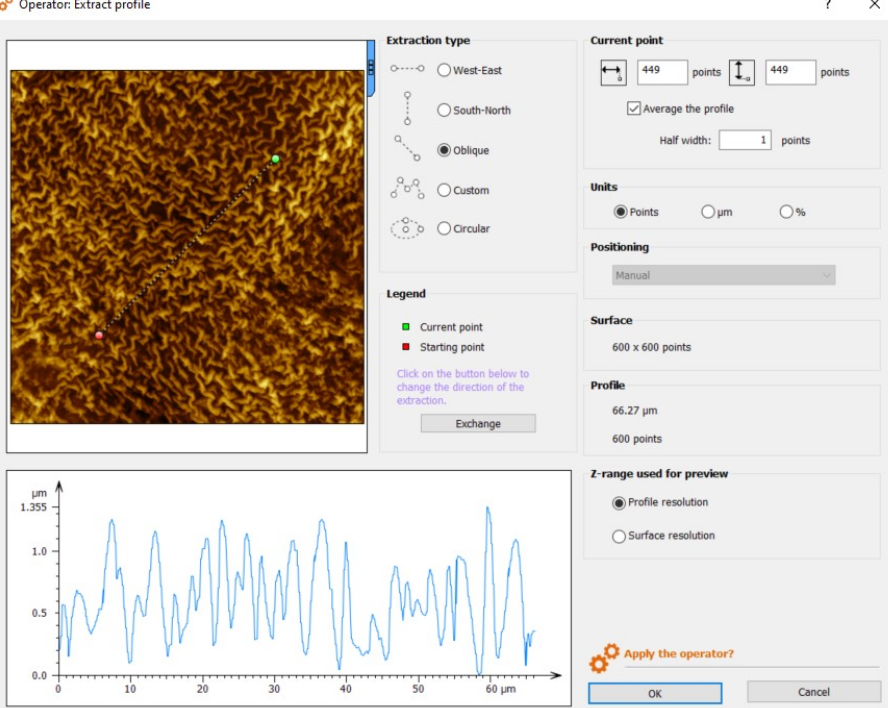Click the Cancel button
Image resolution: width=888 pixels, height=708 pixels.
click(x=813, y=692)
